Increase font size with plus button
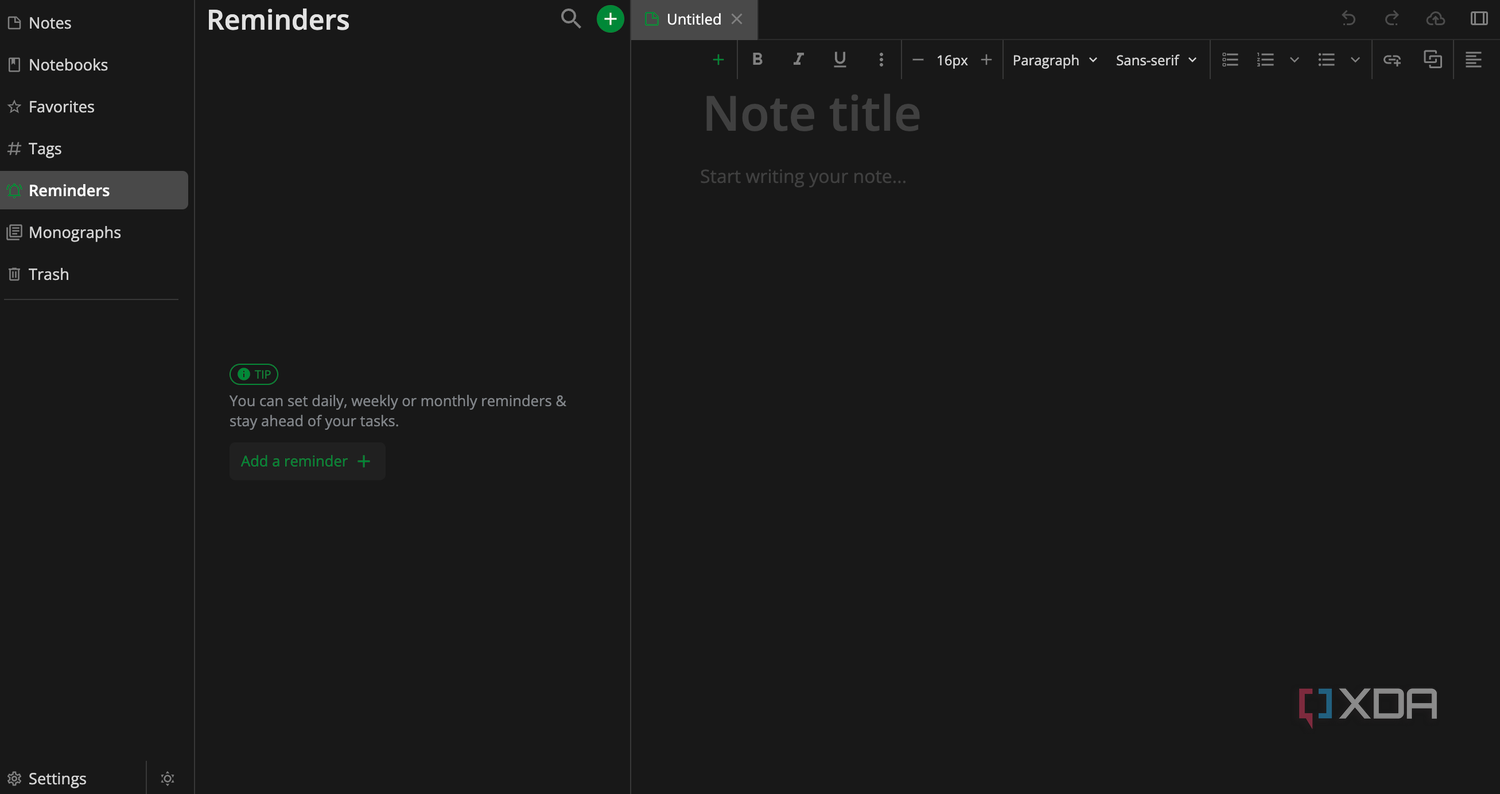 pyautogui.click(x=986, y=60)
